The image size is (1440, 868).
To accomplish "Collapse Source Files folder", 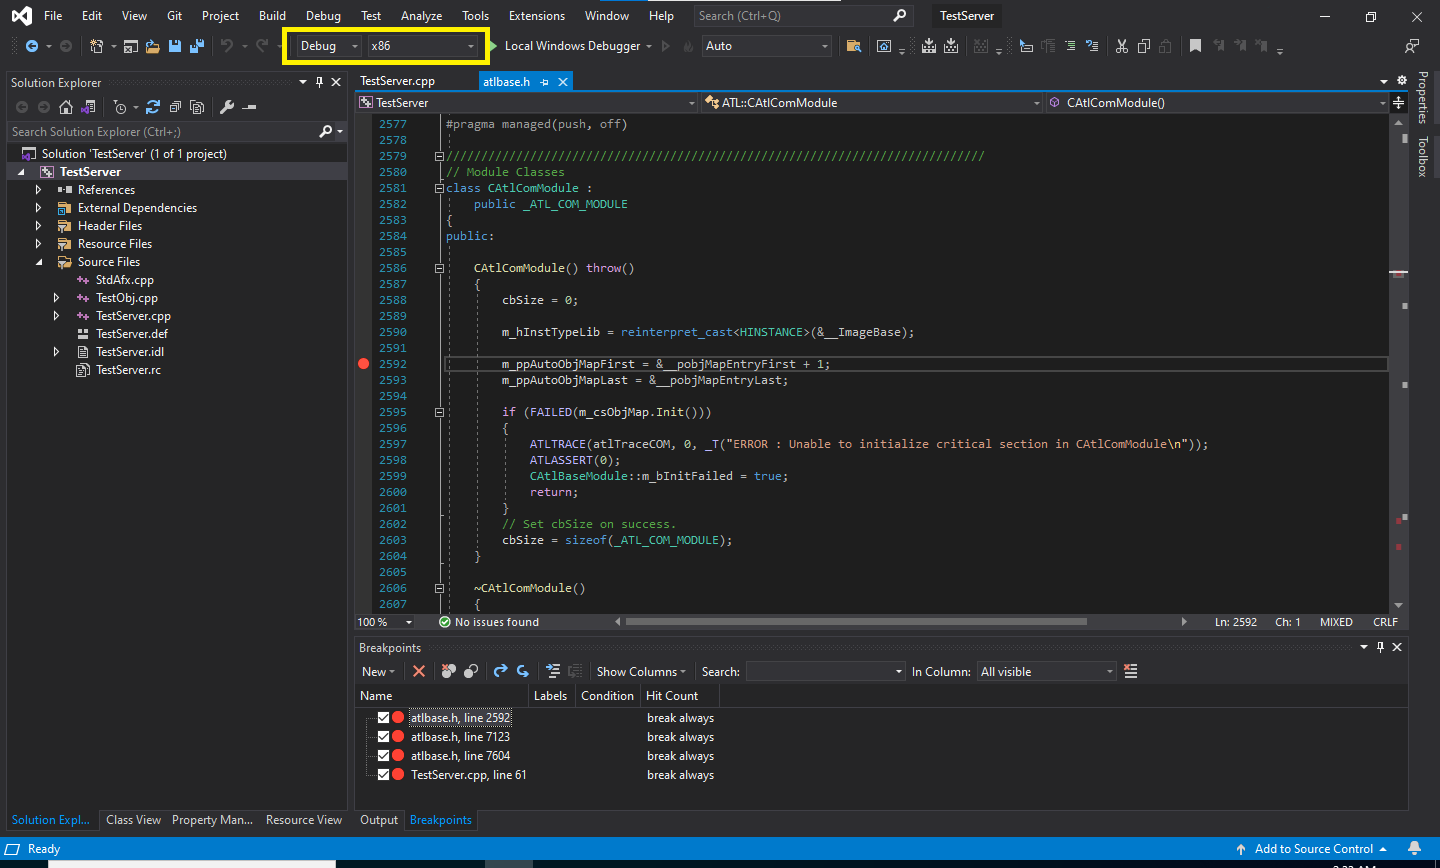I will (38, 262).
